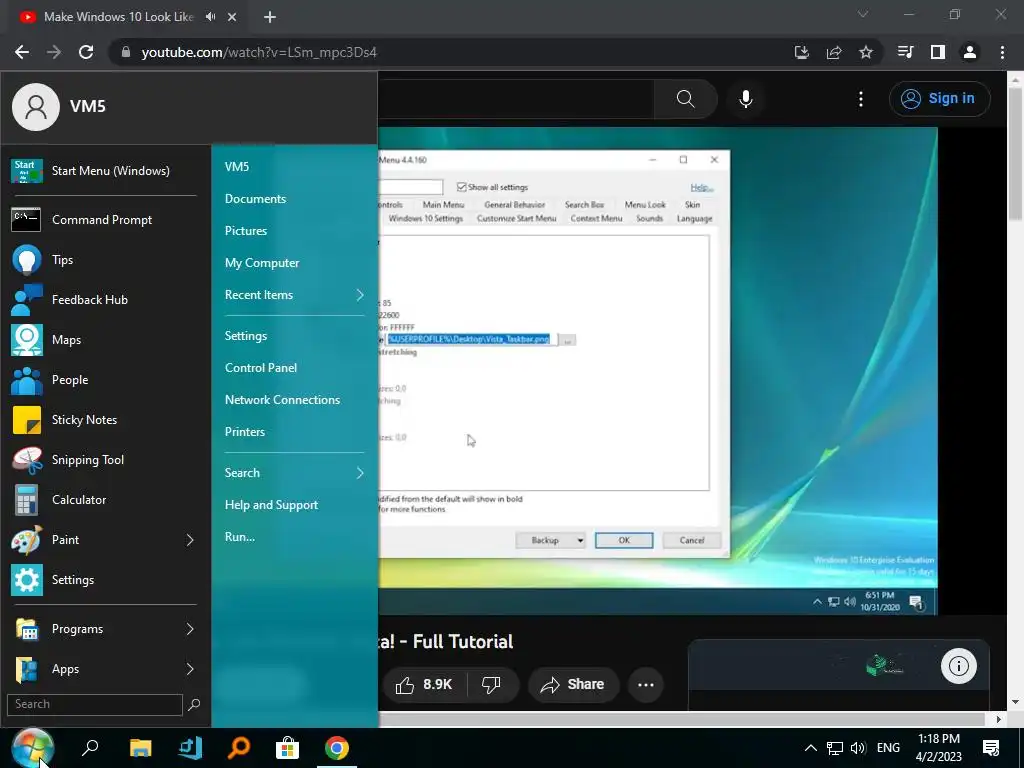Viewport: 1024px width, 768px height.
Task: Expand the Search submenu
Action: coord(360,473)
